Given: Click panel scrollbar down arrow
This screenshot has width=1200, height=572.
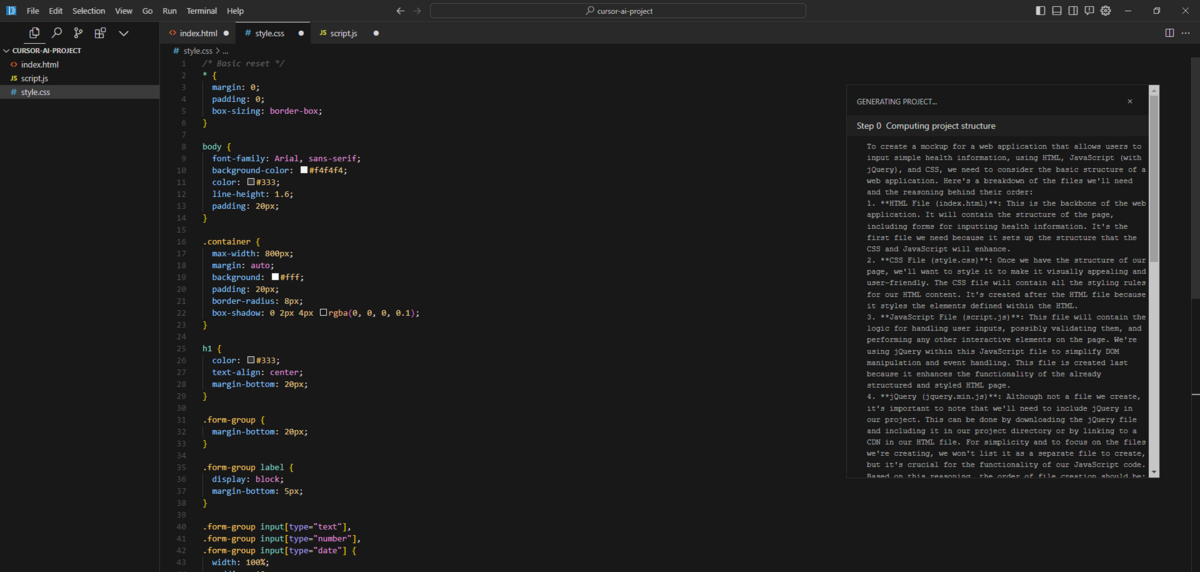Looking at the screenshot, I should coord(1154,472).
